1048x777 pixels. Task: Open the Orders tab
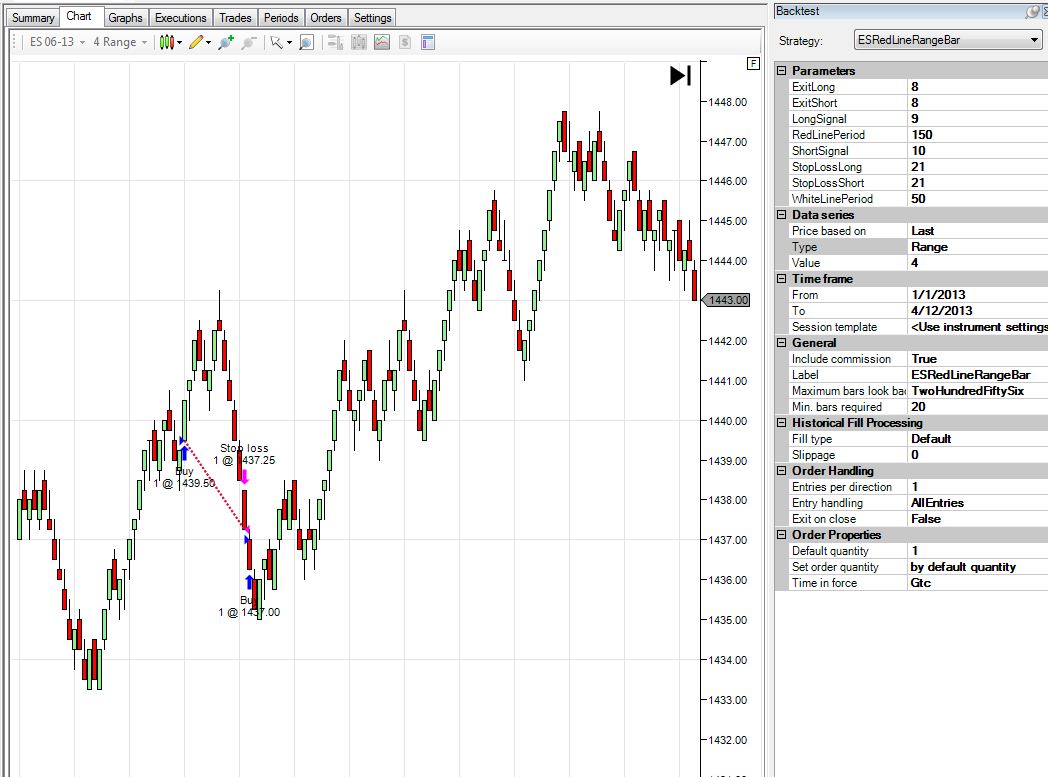pos(325,18)
